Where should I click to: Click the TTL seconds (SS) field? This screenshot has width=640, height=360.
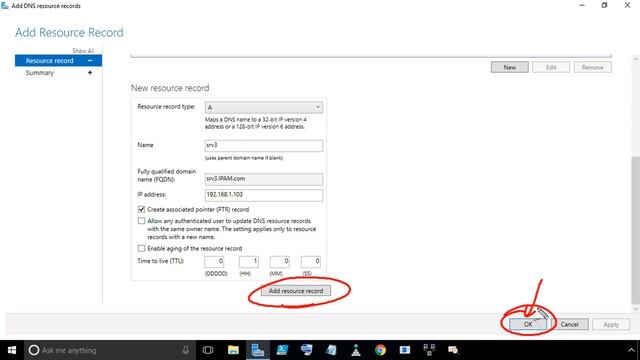click(311, 262)
